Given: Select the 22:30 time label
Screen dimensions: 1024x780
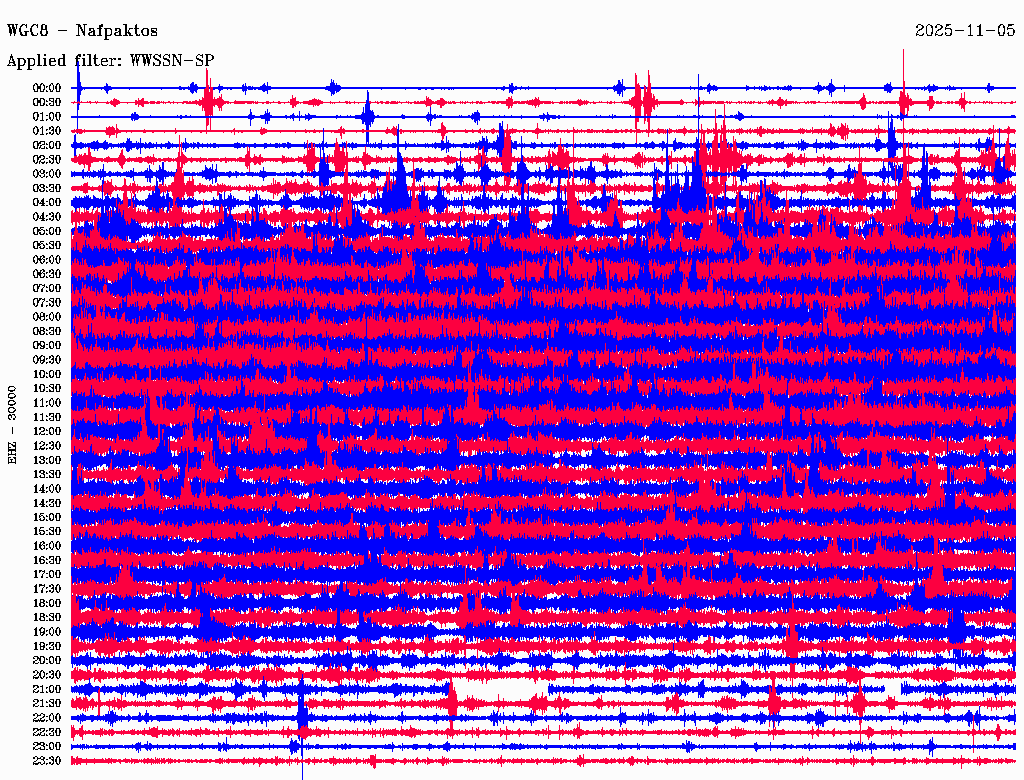Looking at the screenshot, I should tap(47, 732).
